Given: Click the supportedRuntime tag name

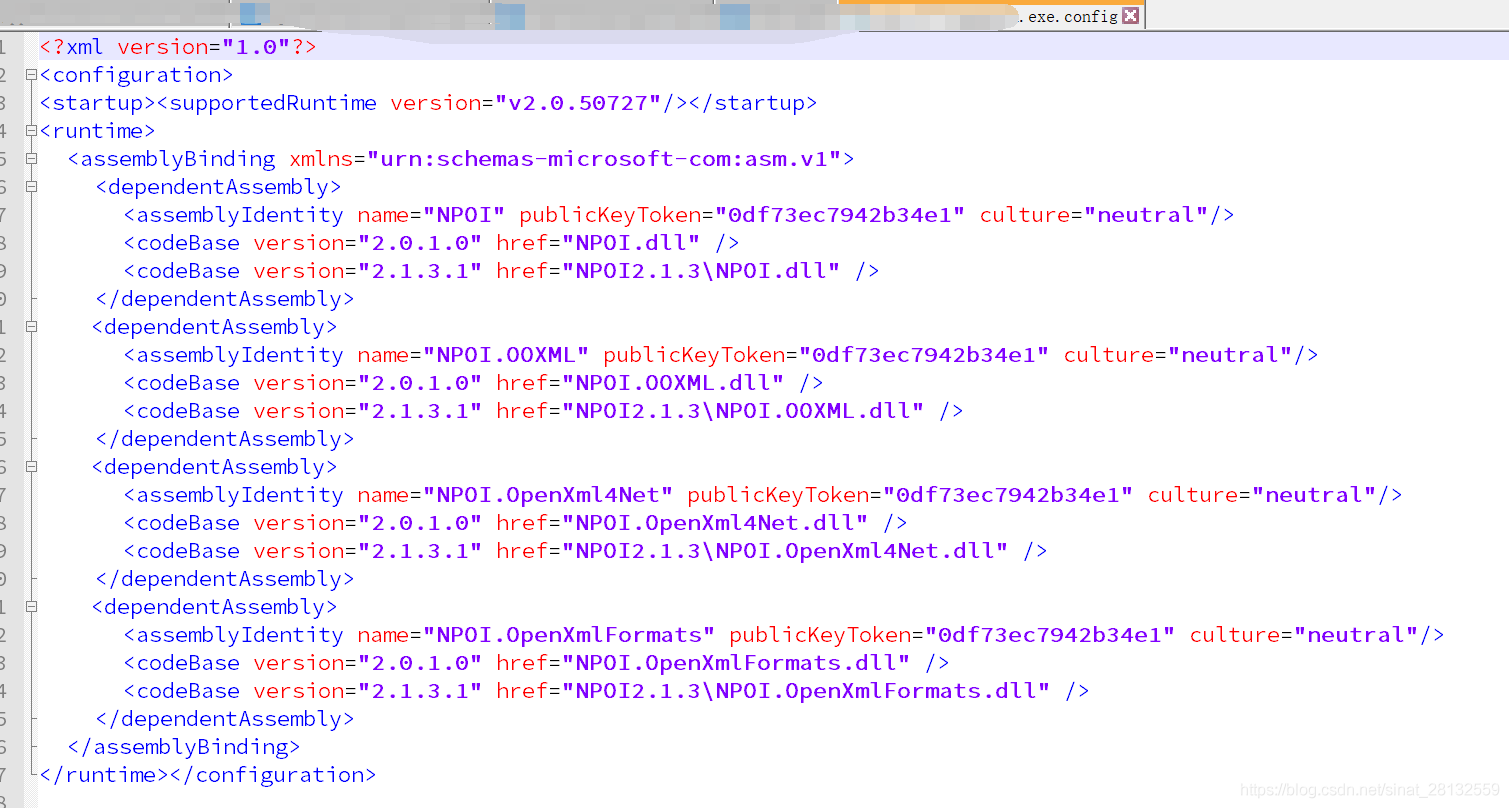Looking at the screenshot, I should (273, 103).
